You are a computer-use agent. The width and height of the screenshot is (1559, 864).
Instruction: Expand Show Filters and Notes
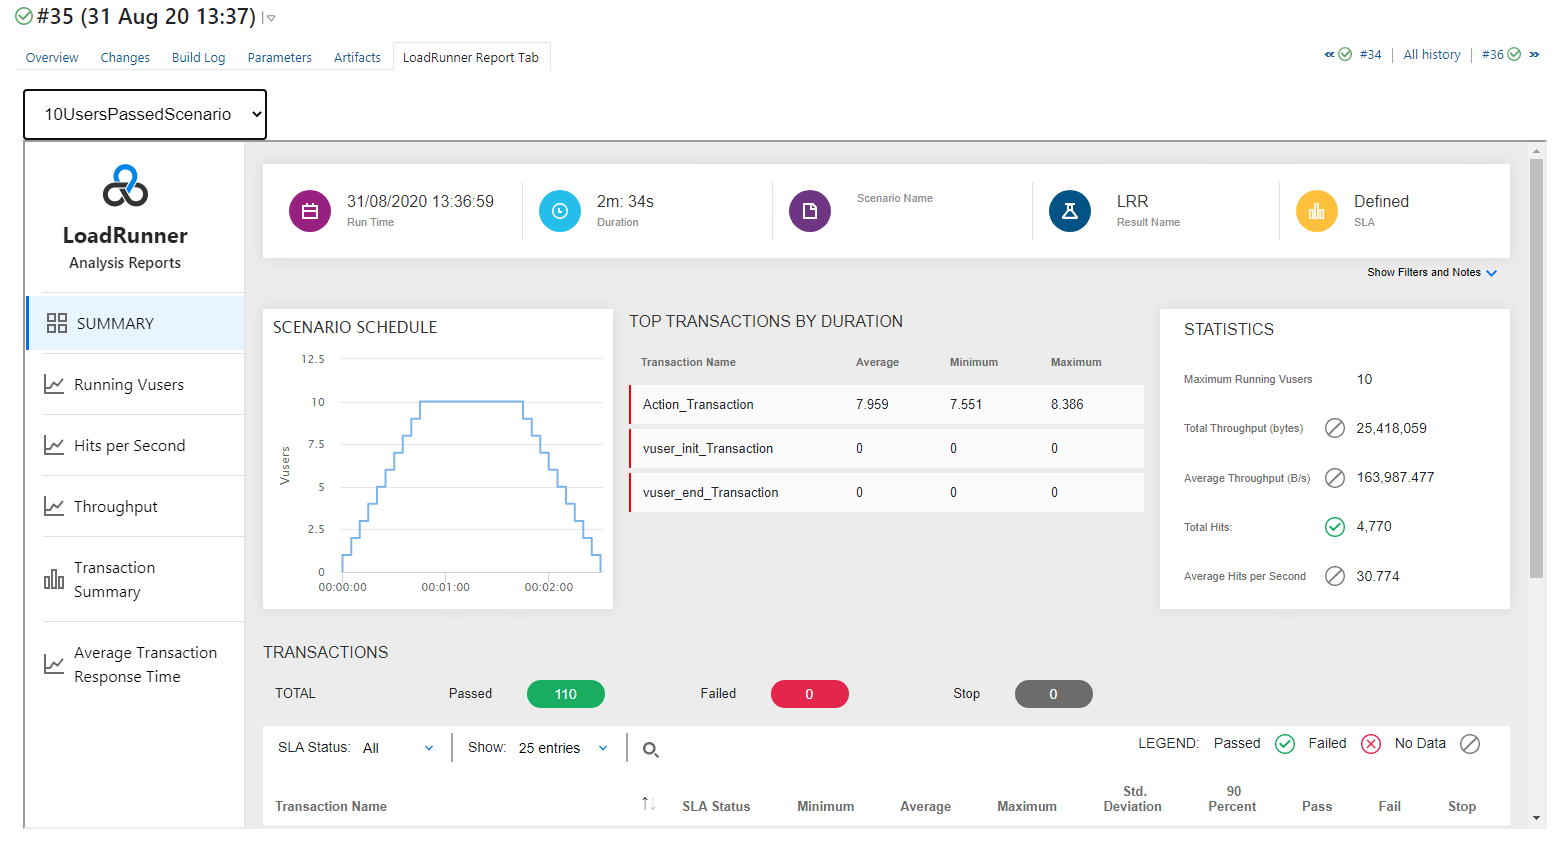tap(1431, 273)
